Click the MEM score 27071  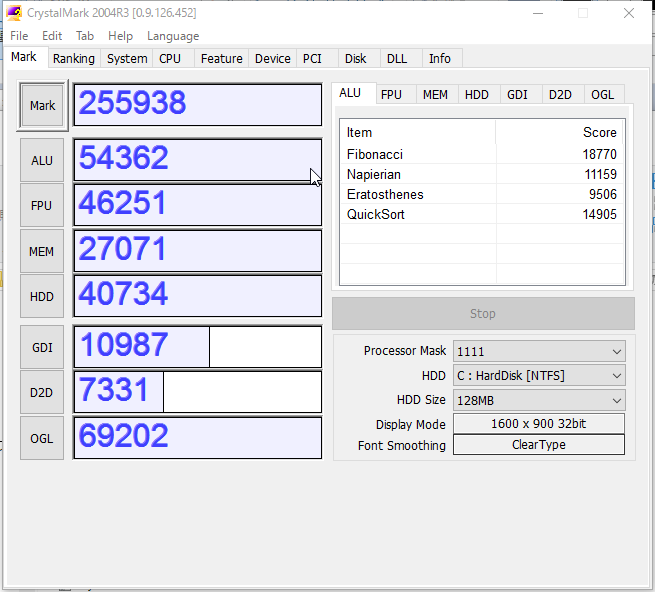pos(198,251)
